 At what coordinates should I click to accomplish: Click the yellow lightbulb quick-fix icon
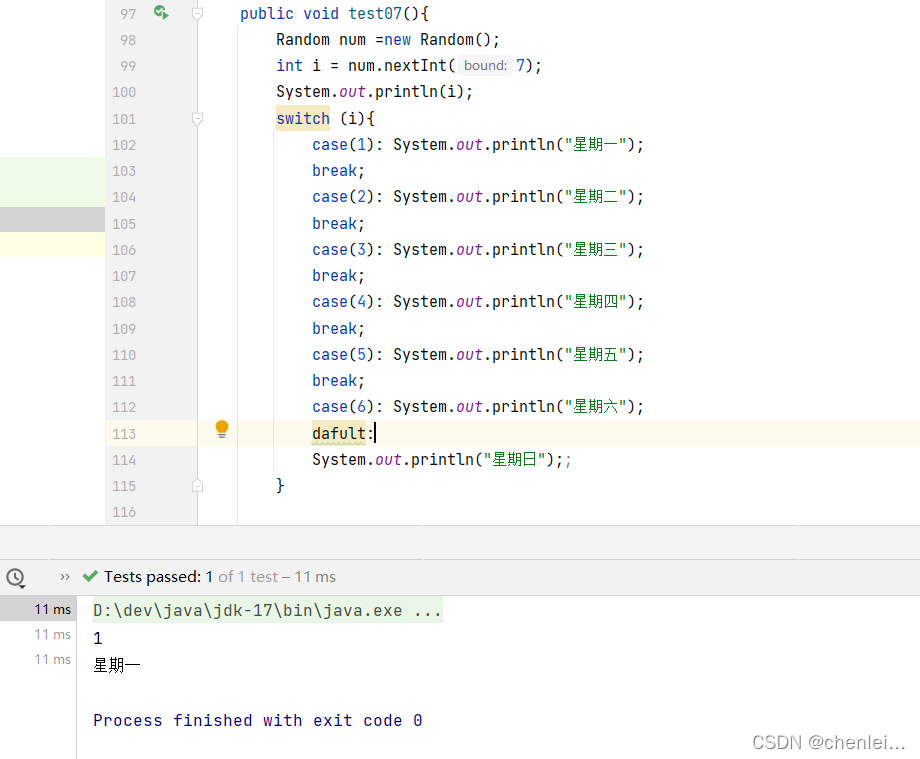(x=222, y=429)
